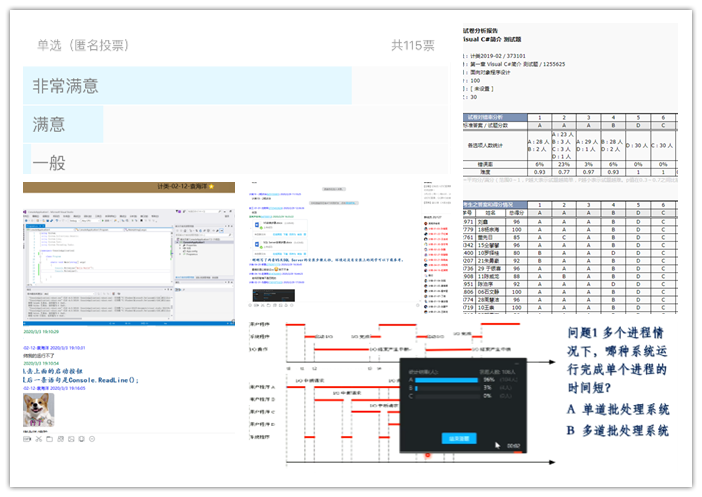This screenshot has height=497, width=702.
Task: Click the second Word document file icon
Action: point(256,243)
